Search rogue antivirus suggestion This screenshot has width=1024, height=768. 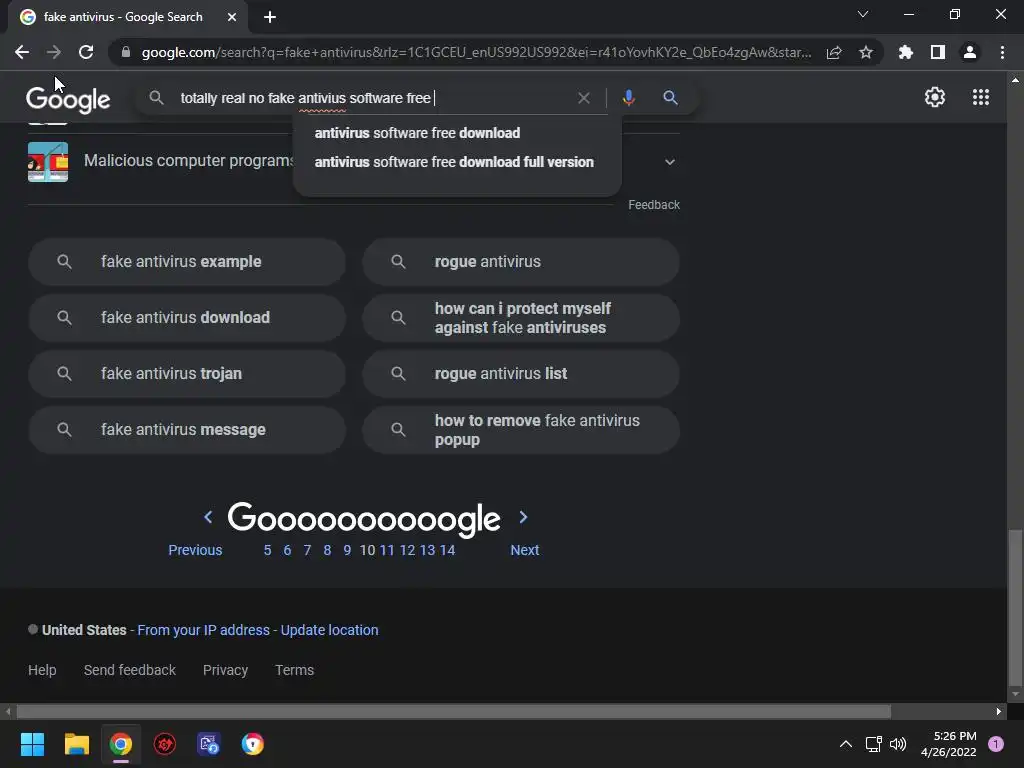(520, 262)
